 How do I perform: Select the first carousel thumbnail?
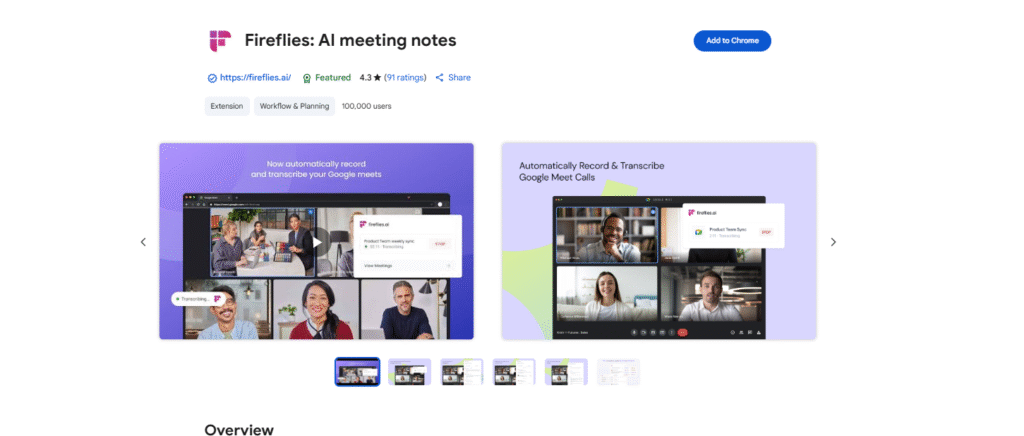[357, 372]
